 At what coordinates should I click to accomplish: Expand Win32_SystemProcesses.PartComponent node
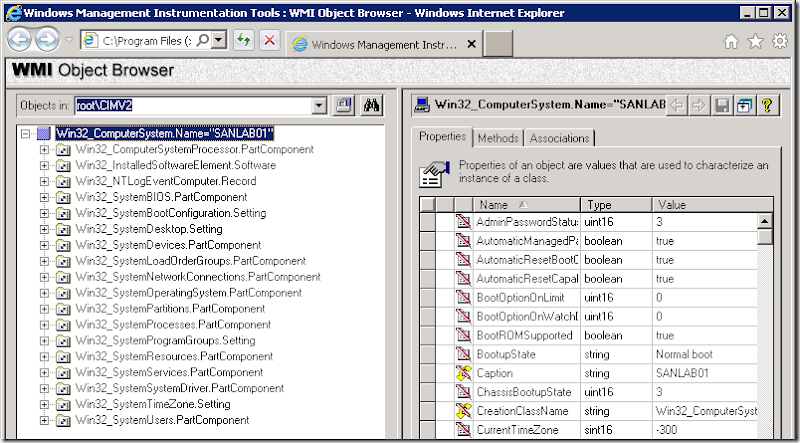(44, 325)
